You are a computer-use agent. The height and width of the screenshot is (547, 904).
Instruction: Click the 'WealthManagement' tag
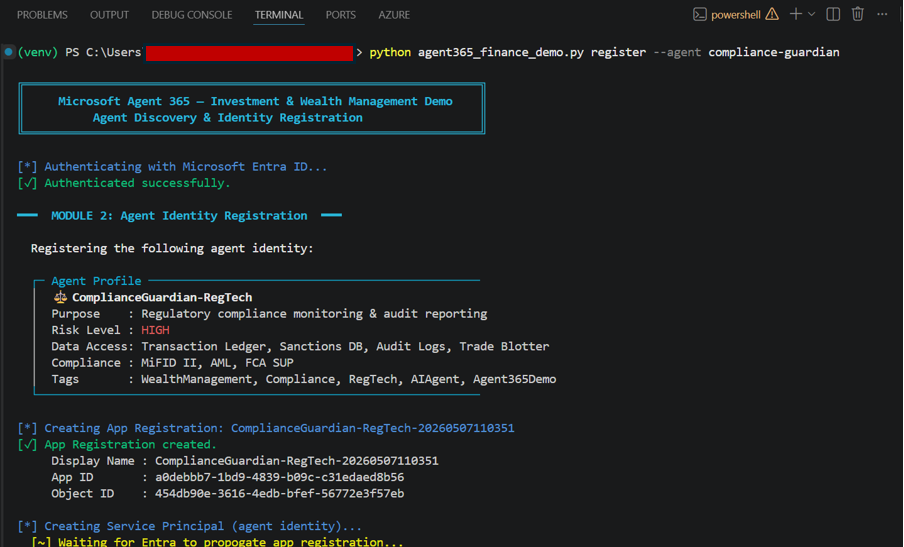[x=197, y=379]
